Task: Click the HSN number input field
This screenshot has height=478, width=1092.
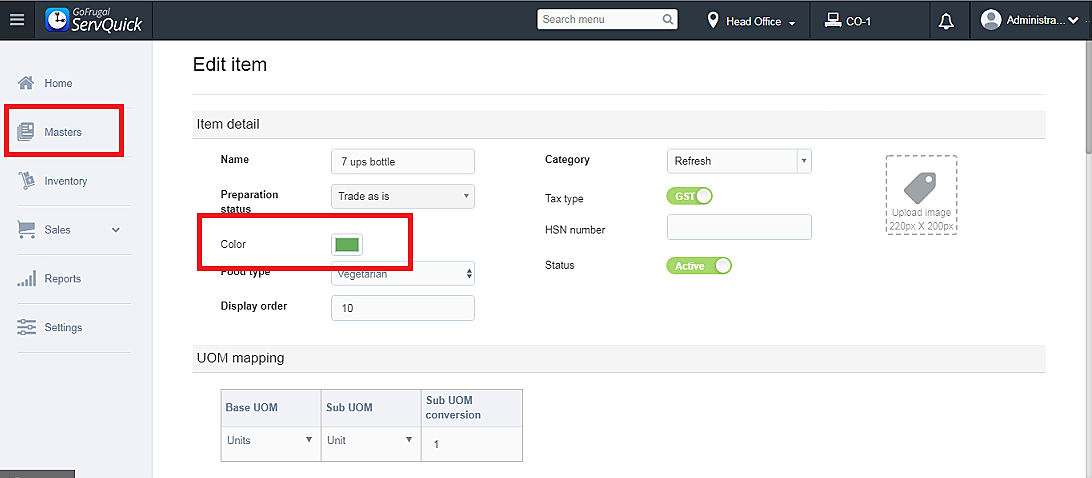Action: pyautogui.click(x=739, y=227)
